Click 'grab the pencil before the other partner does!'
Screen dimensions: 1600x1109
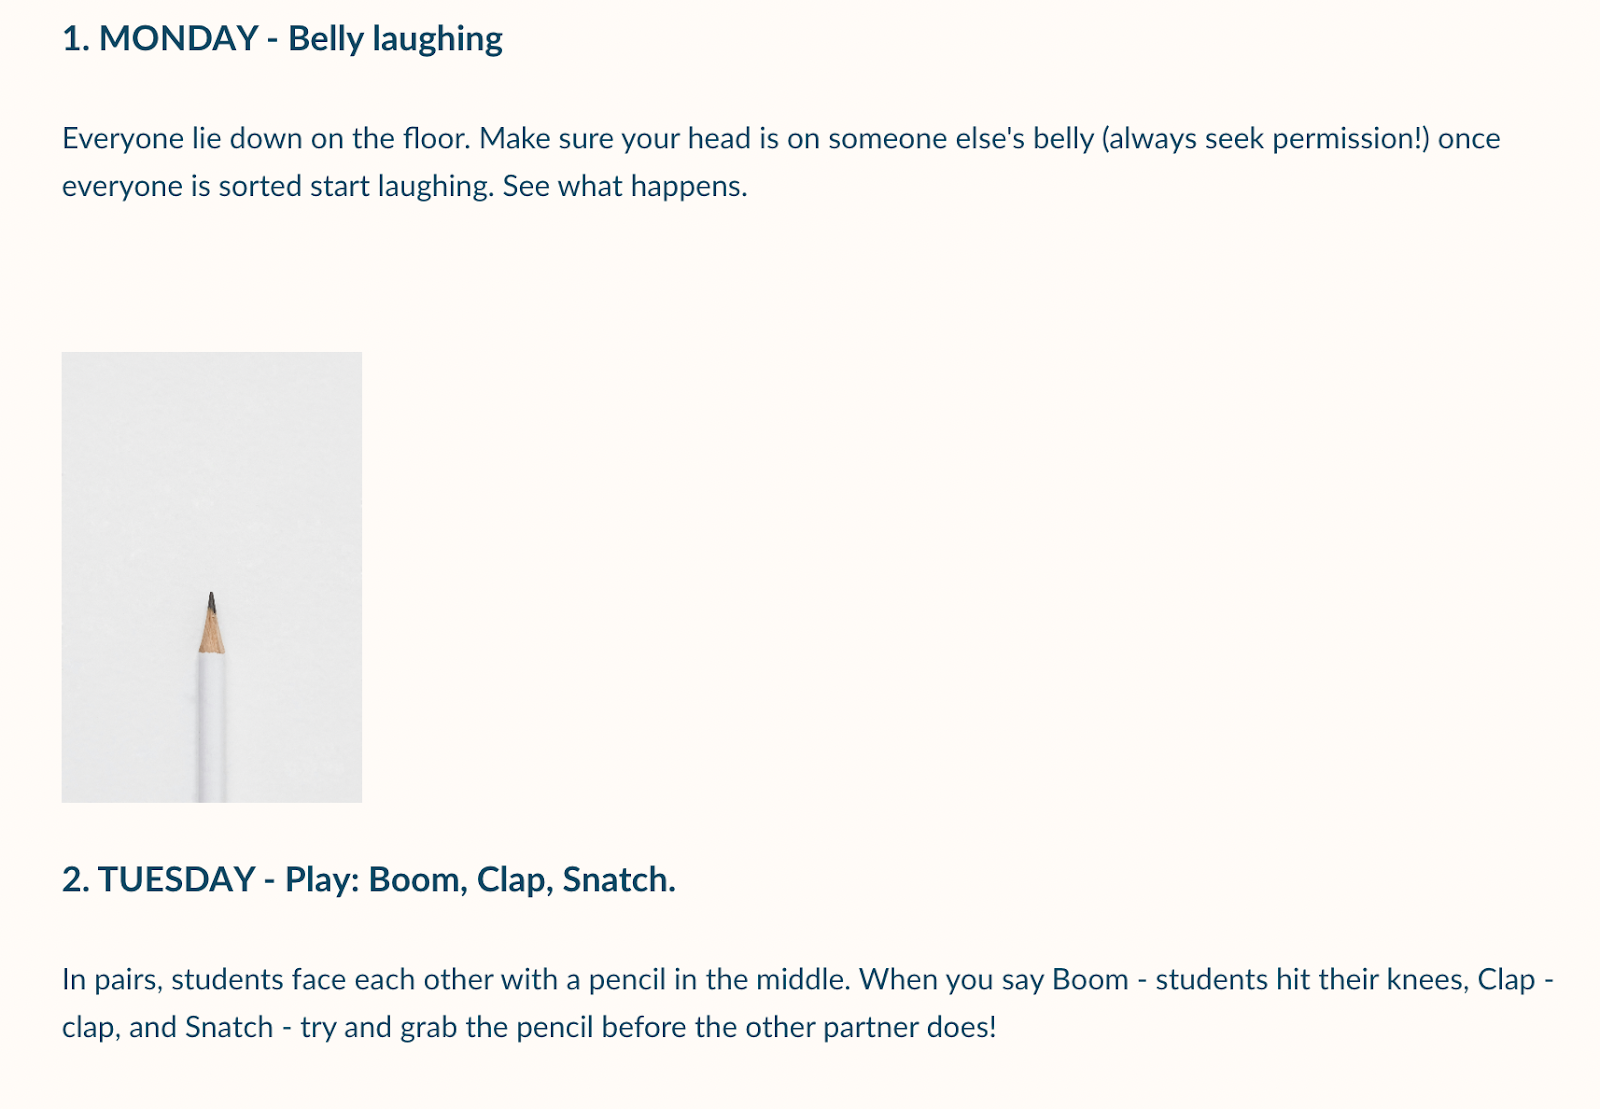point(698,1027)
